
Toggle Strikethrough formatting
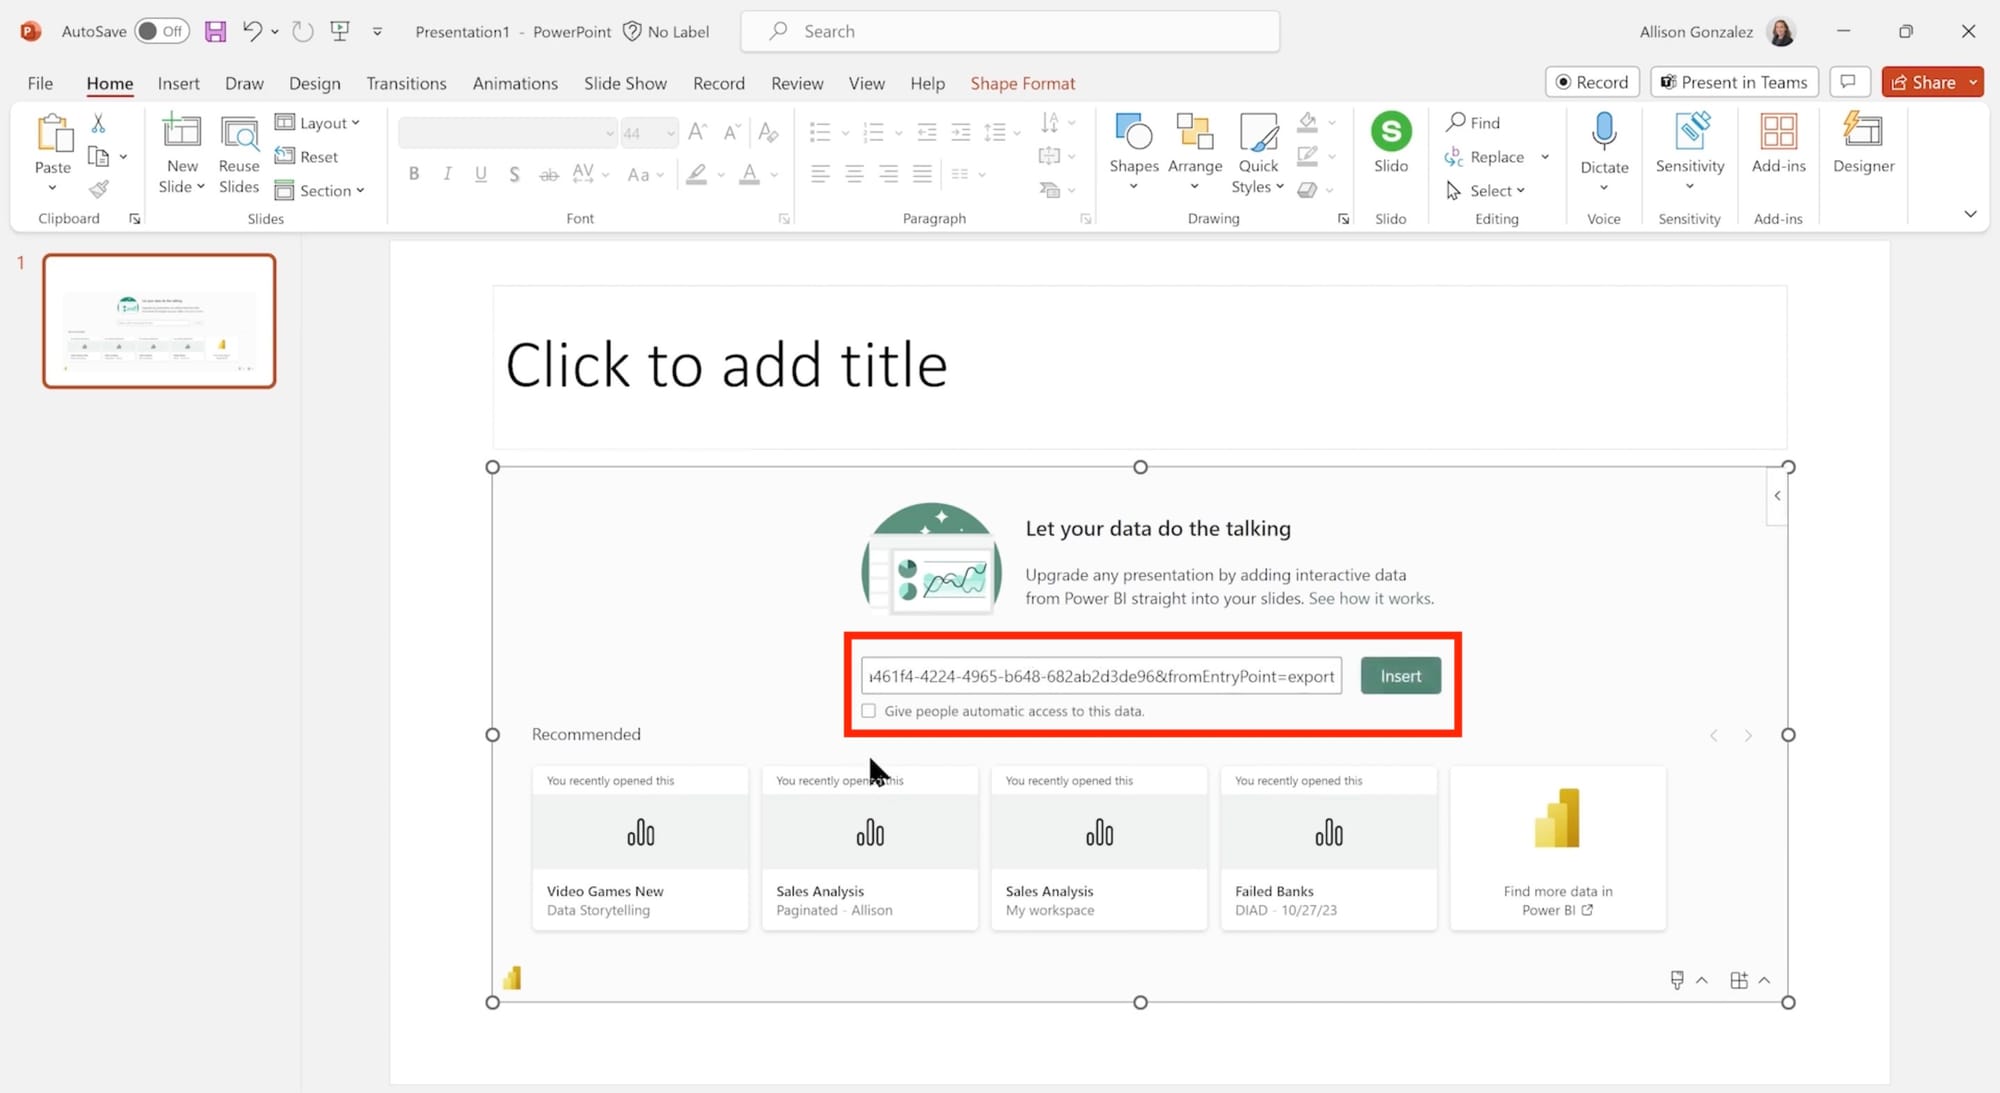coord(548,174)
